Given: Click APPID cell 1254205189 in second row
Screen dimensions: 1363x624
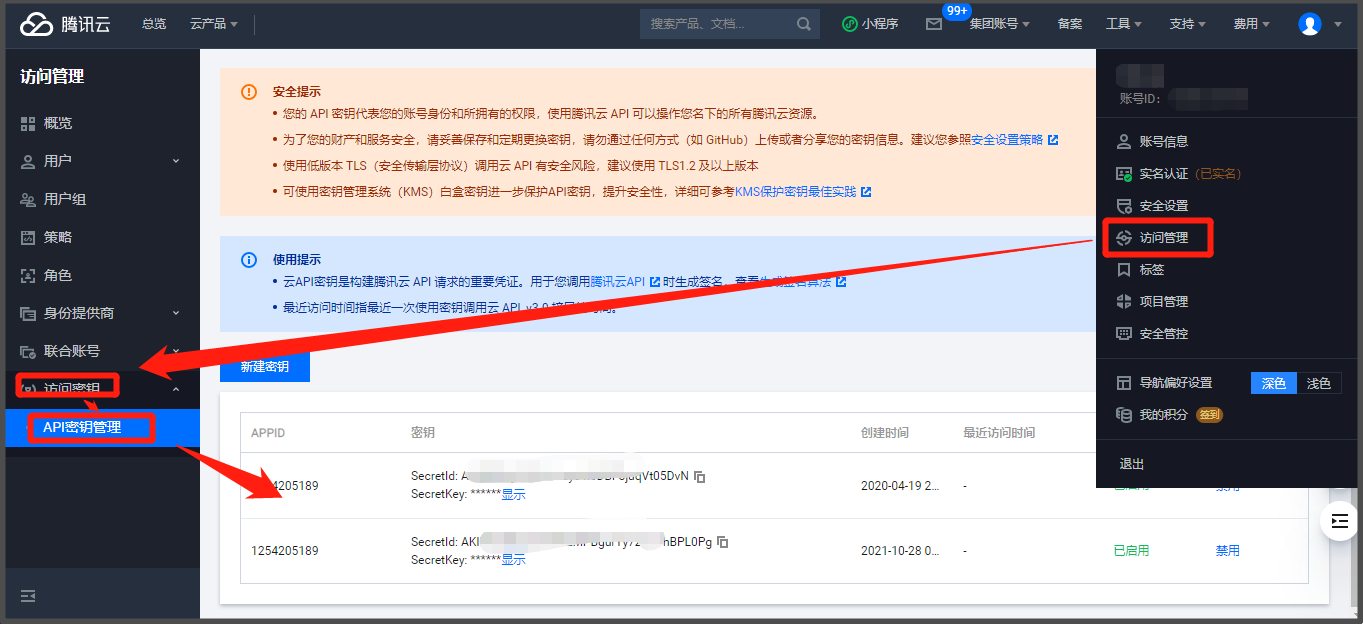Looking at the screenshot, I should (x=285, y=551).
